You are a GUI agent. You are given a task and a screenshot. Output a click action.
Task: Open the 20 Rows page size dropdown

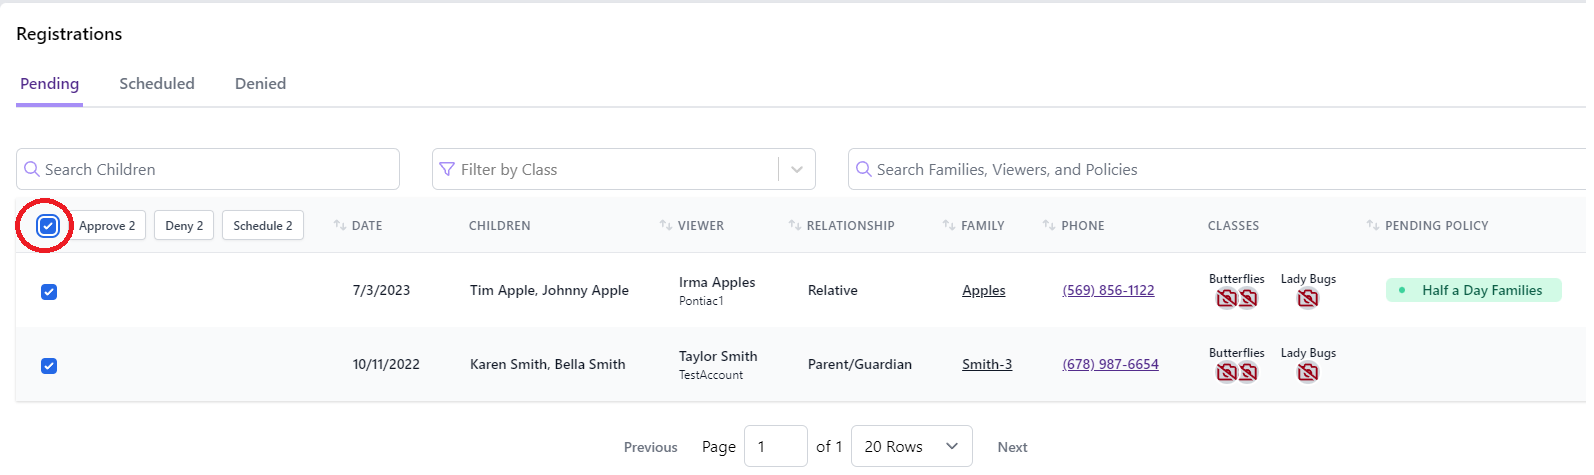tap(911, 447)
